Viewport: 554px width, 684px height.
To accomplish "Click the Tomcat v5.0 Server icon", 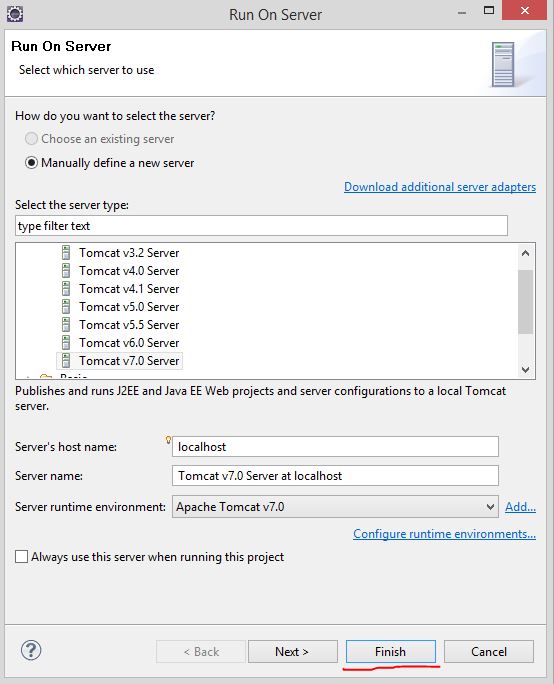I will (66, 307).
